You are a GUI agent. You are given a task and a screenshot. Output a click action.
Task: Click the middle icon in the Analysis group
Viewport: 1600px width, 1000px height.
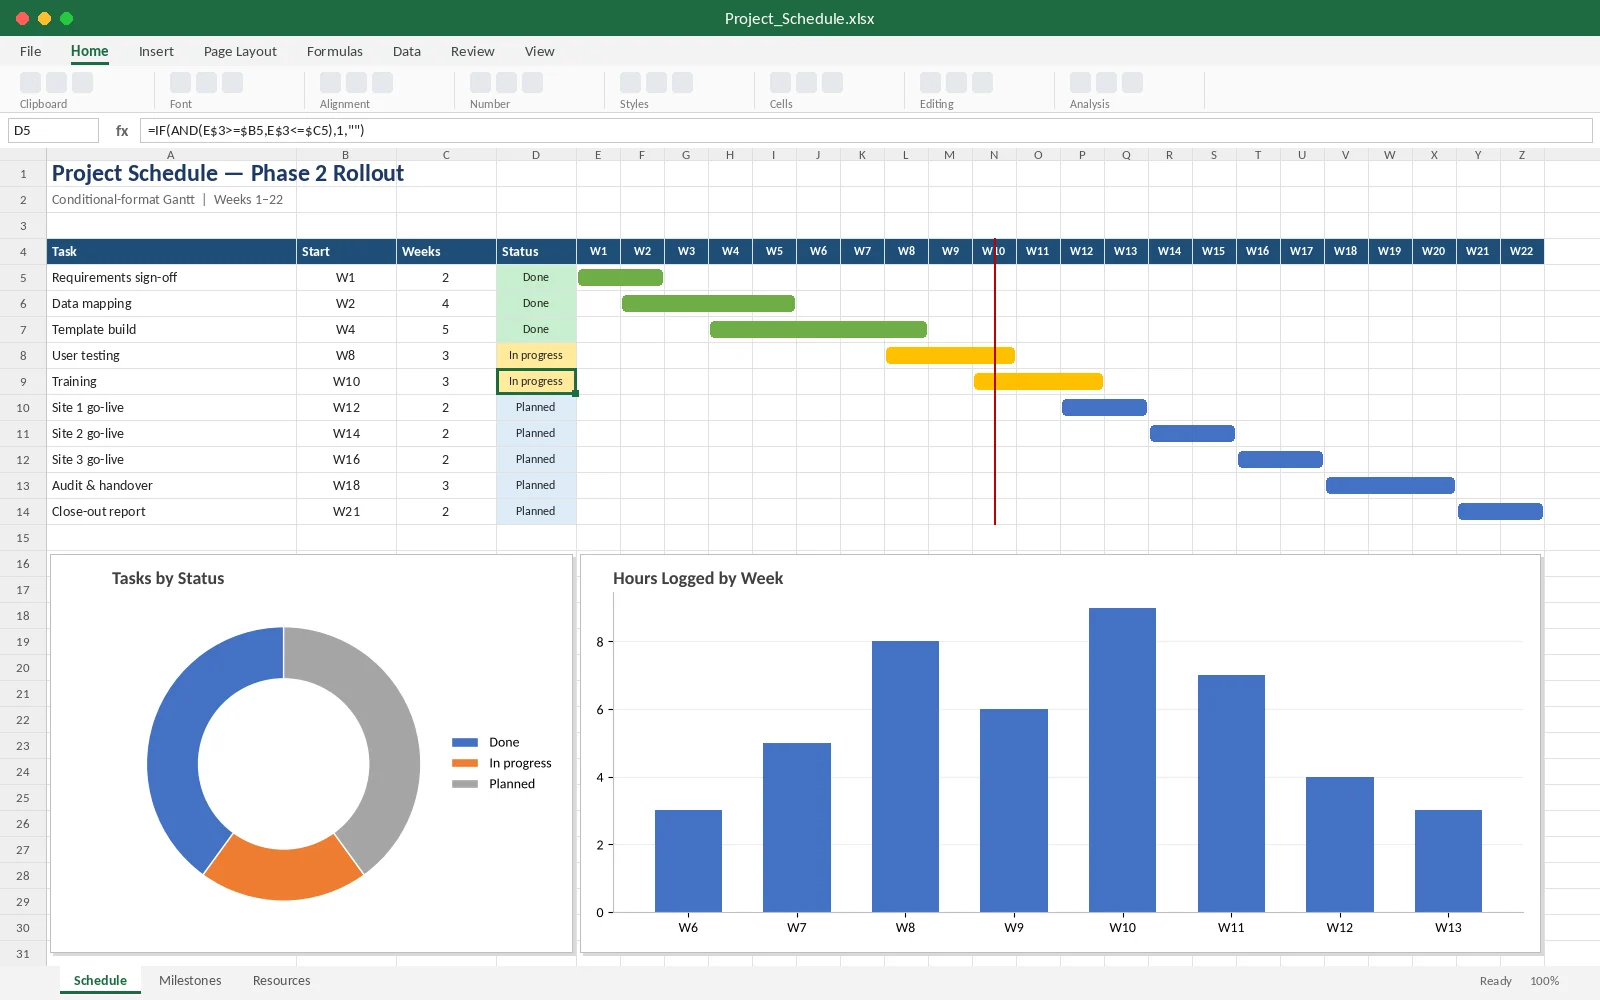pyautogui.click(x=1107, y=83)
